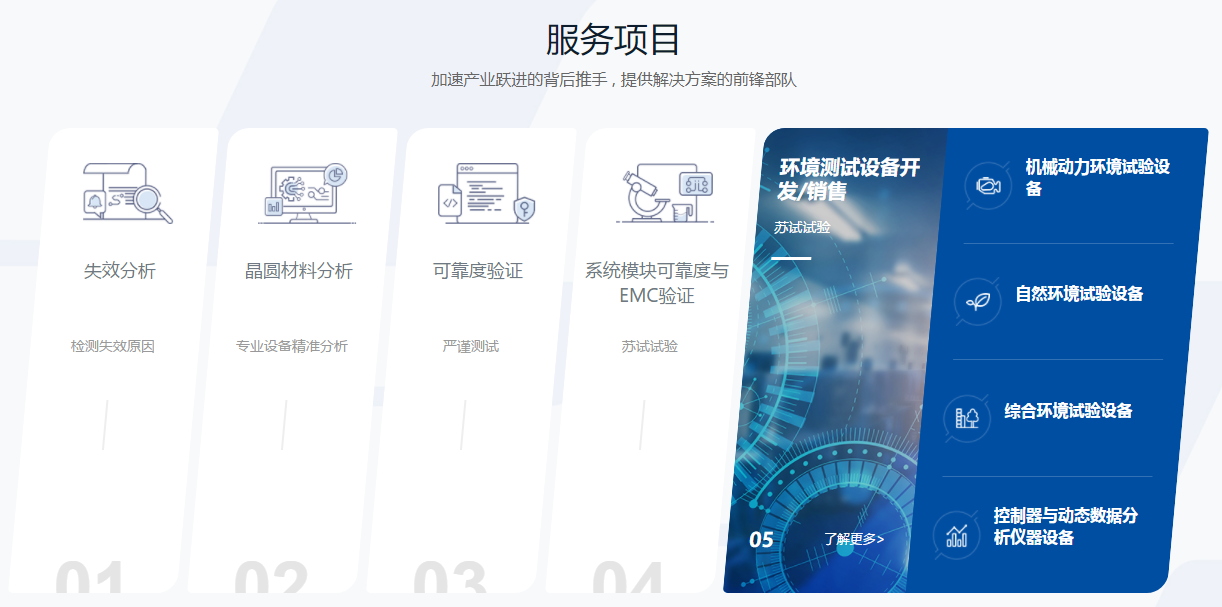The image size is (1222, 607).
Task: Click 苏试试验 under the EMC验证 card
Action: pyautogui.click(x=650, y=346)
